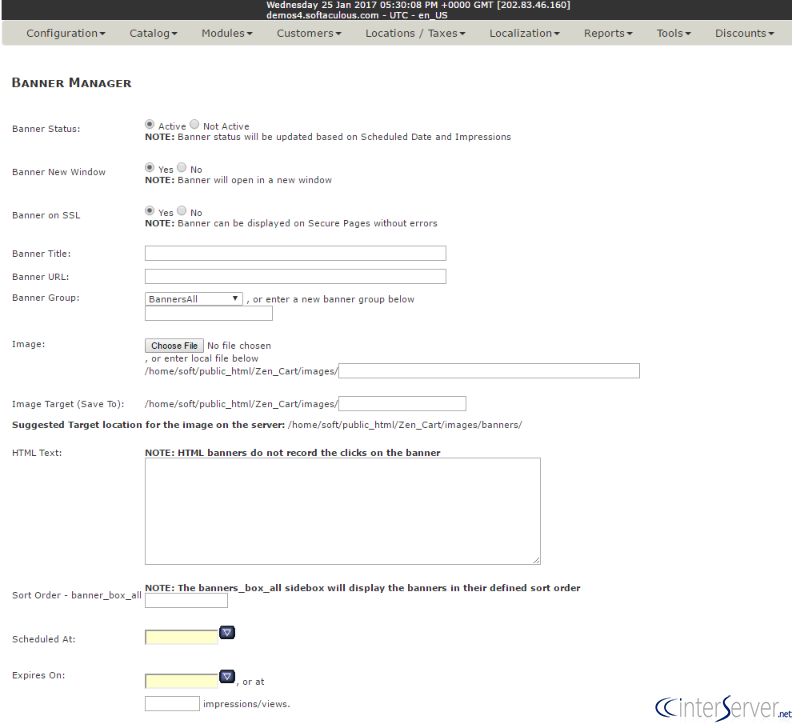Open the Modules menu
This screenshot has width=792, height=724.
pos(227,33)
